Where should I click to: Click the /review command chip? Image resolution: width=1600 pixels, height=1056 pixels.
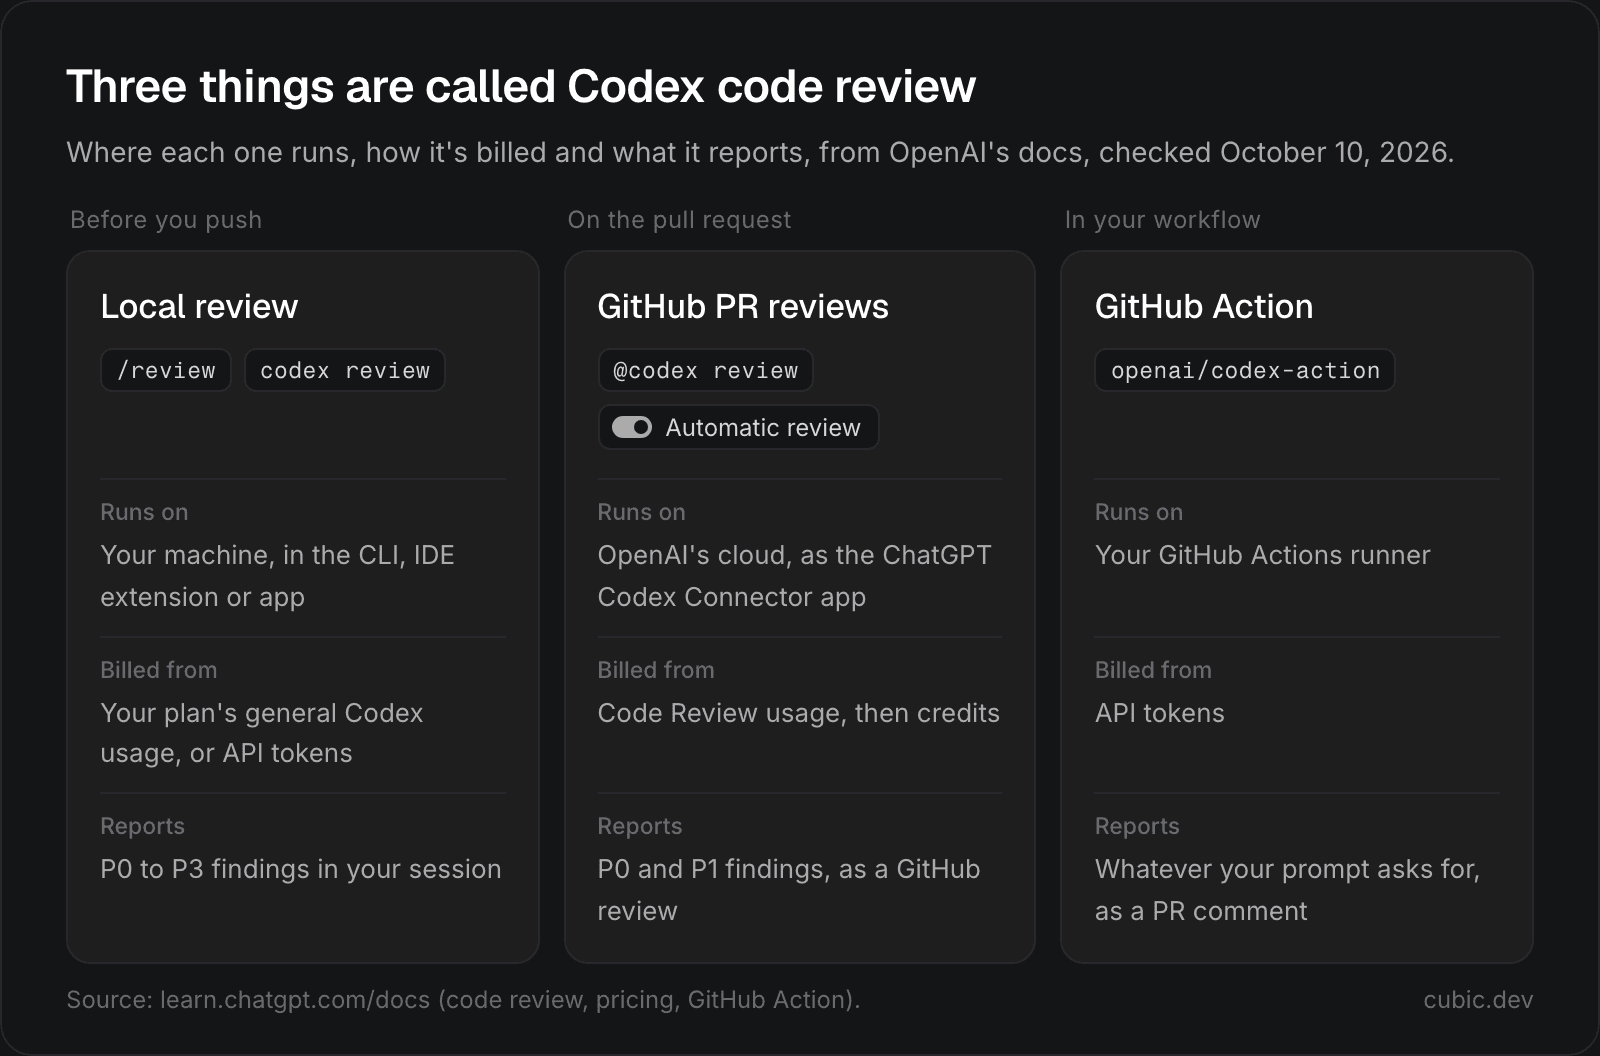click(166, 370)
